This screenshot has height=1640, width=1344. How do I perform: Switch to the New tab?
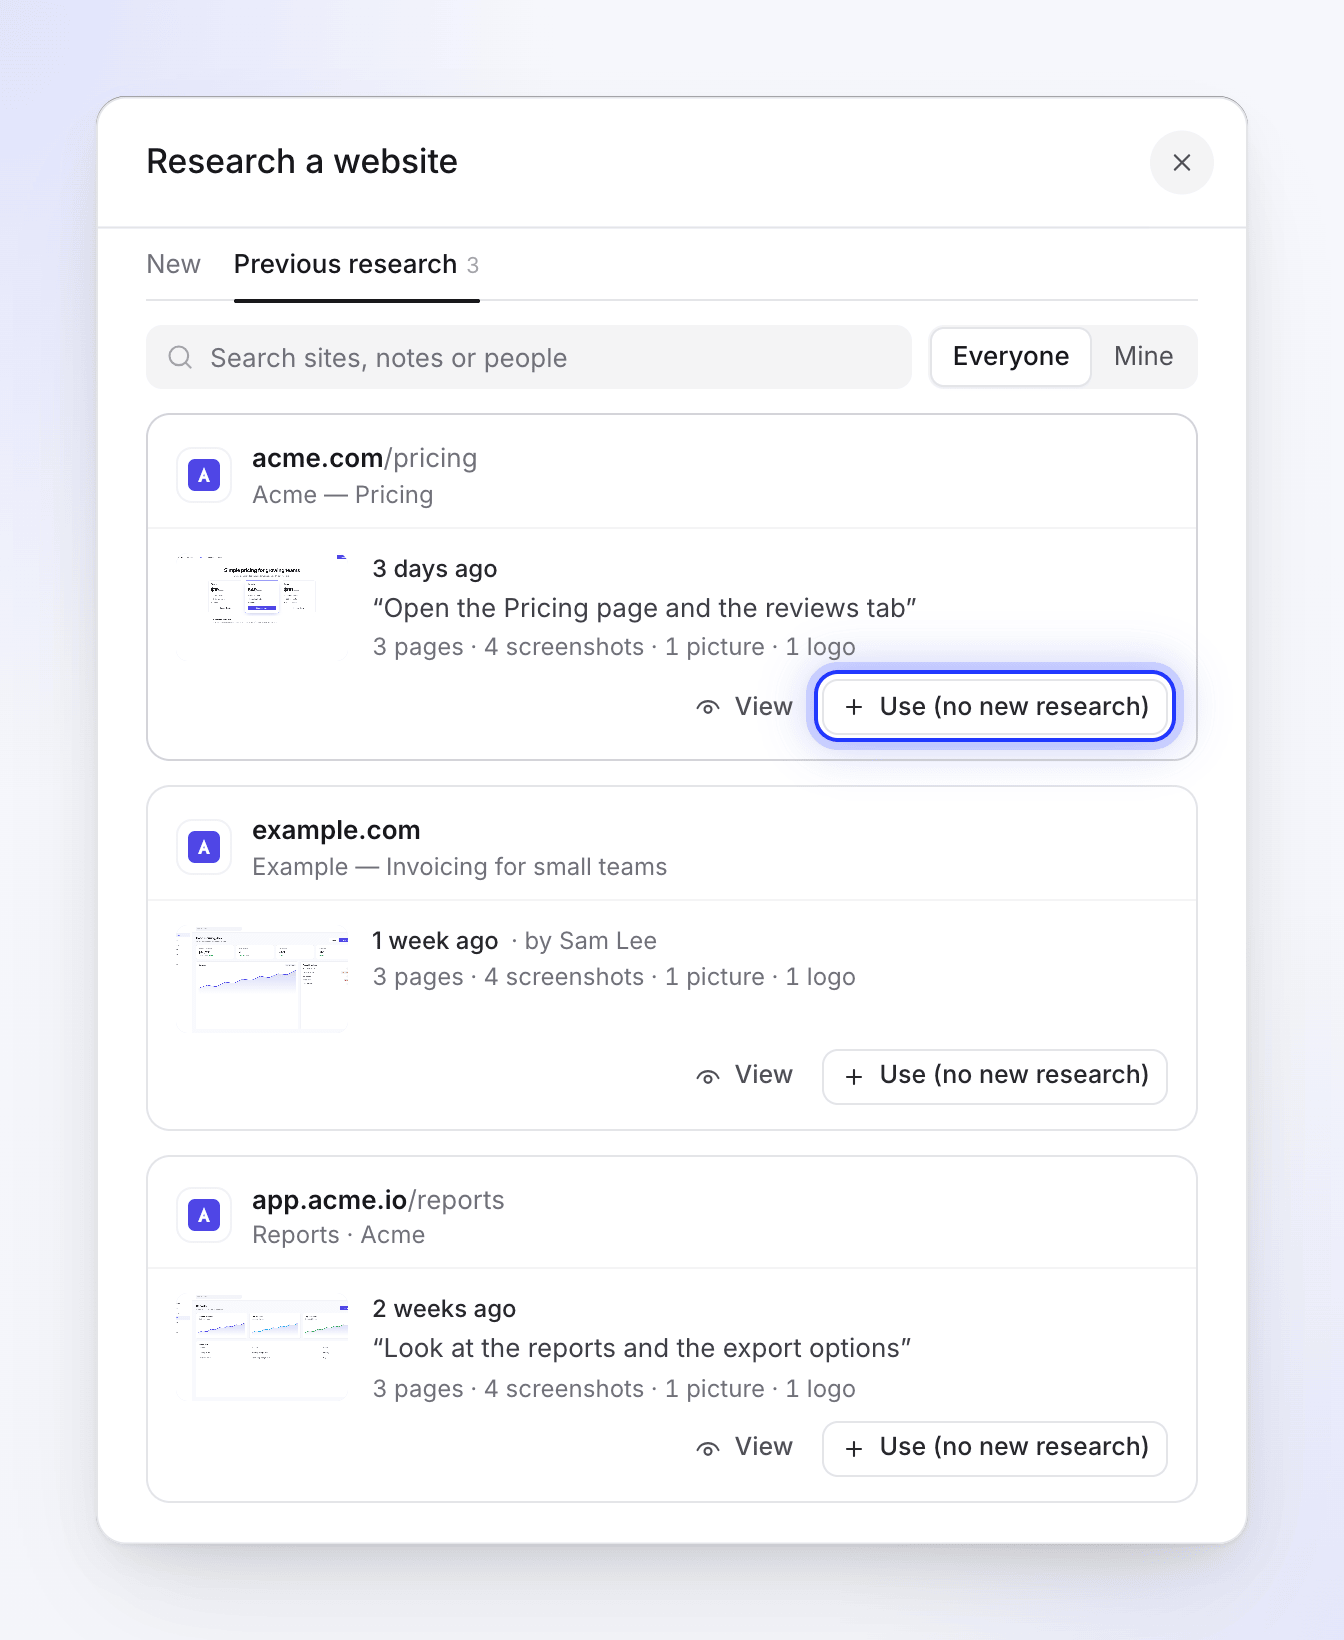coord(174,264)
